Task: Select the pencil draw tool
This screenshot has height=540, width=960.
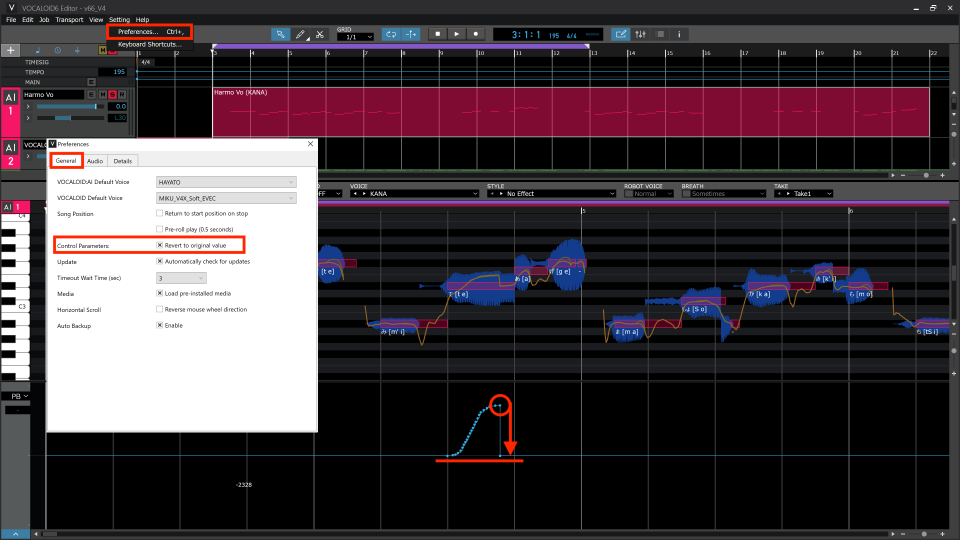Action: 300,34
